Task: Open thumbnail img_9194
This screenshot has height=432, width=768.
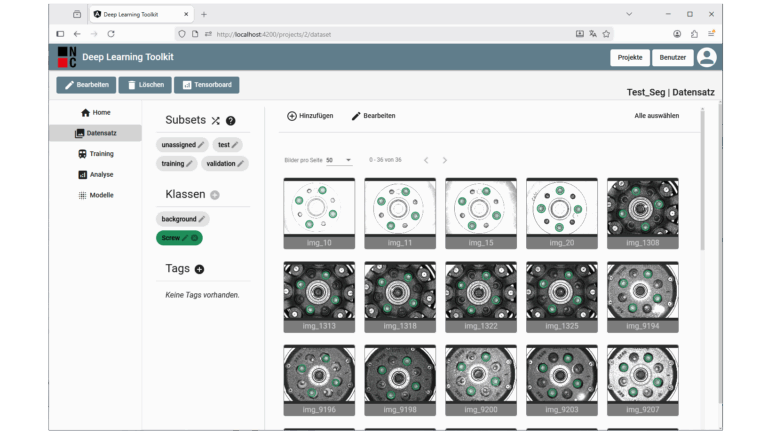Action: click(643, 297)
